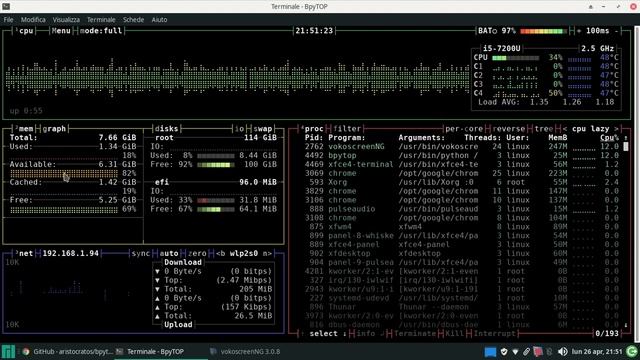
Task: Toggle per-core process CPU usage
Action: tap(464, 129)
